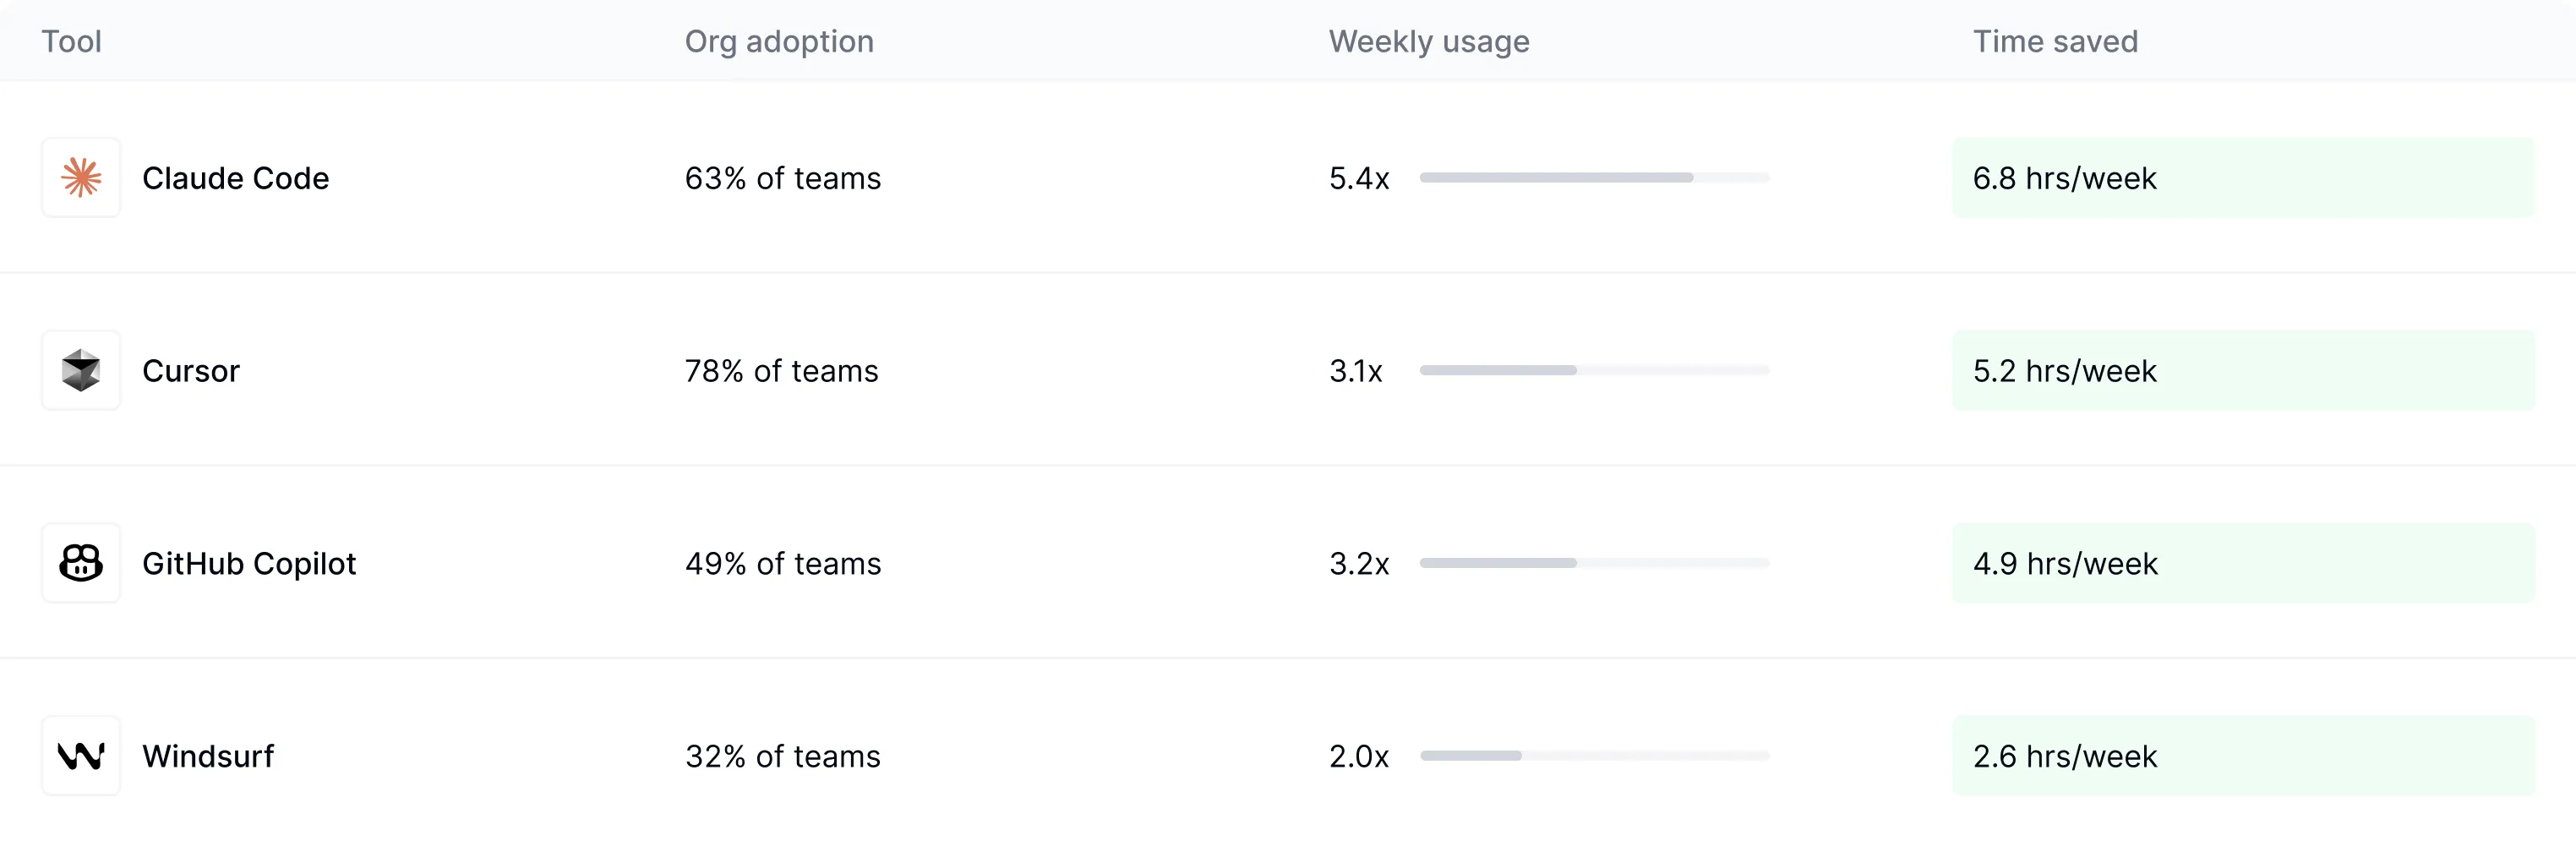Sort by the Tool column header

pos(71,41)
